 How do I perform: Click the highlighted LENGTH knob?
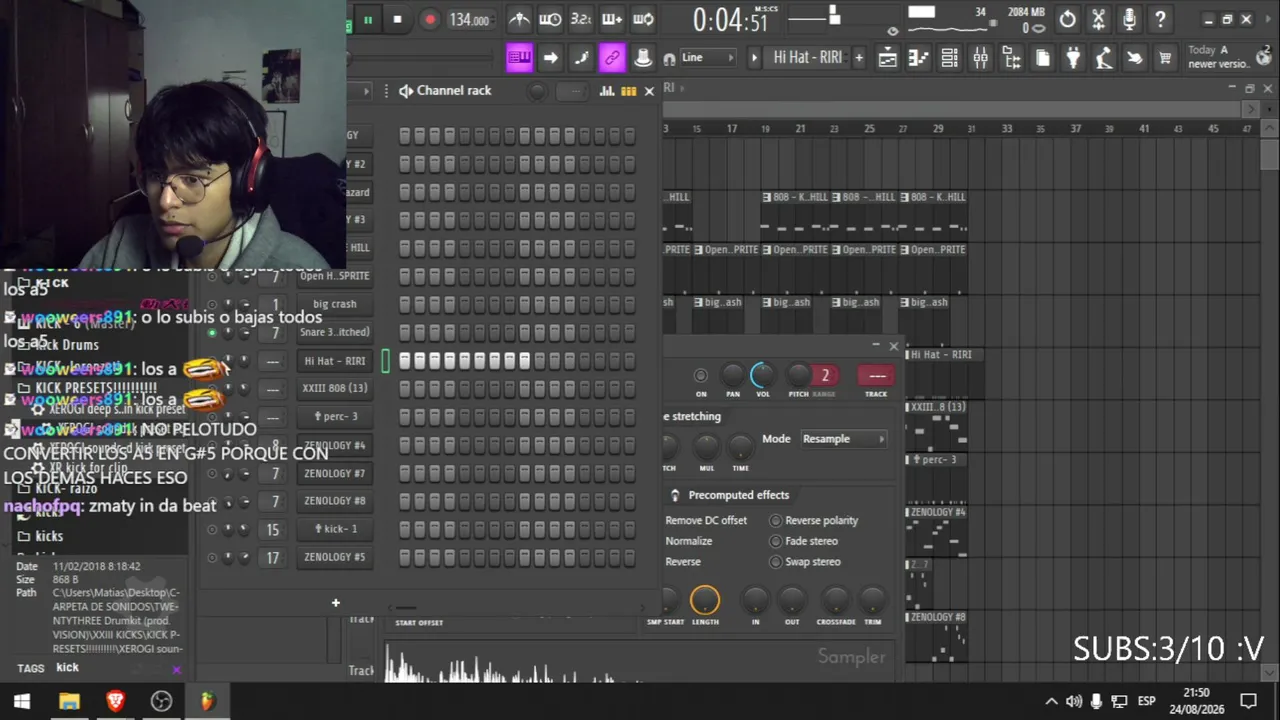(x=705, y=599)
